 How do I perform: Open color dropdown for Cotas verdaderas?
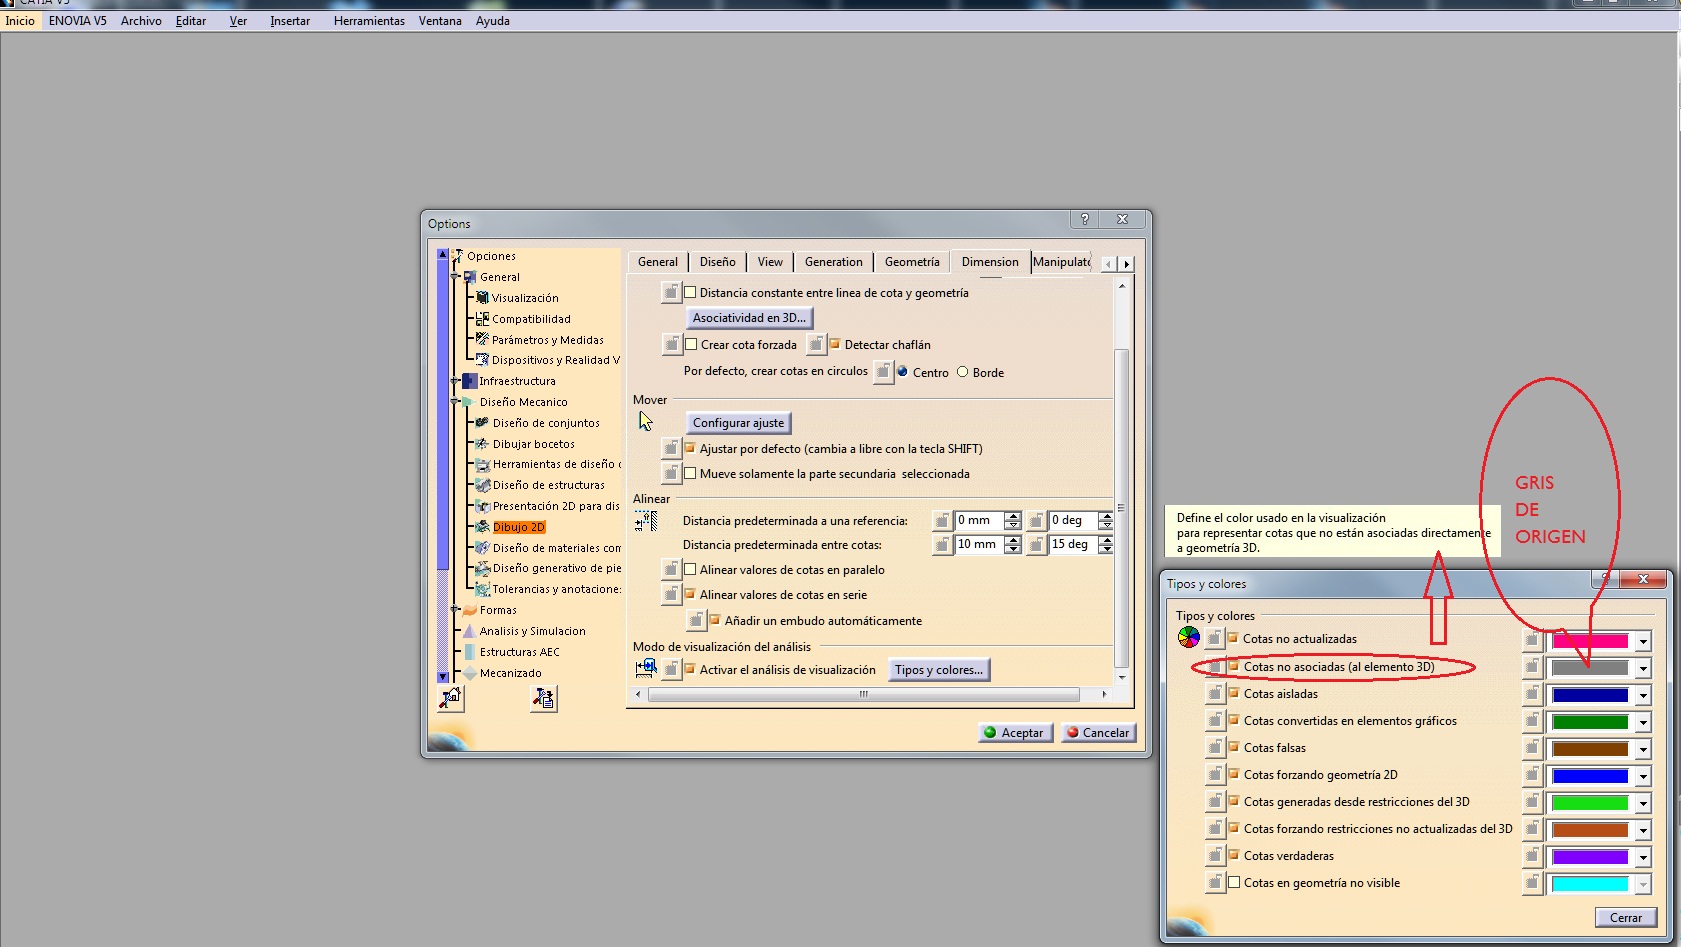[1642, 857]
